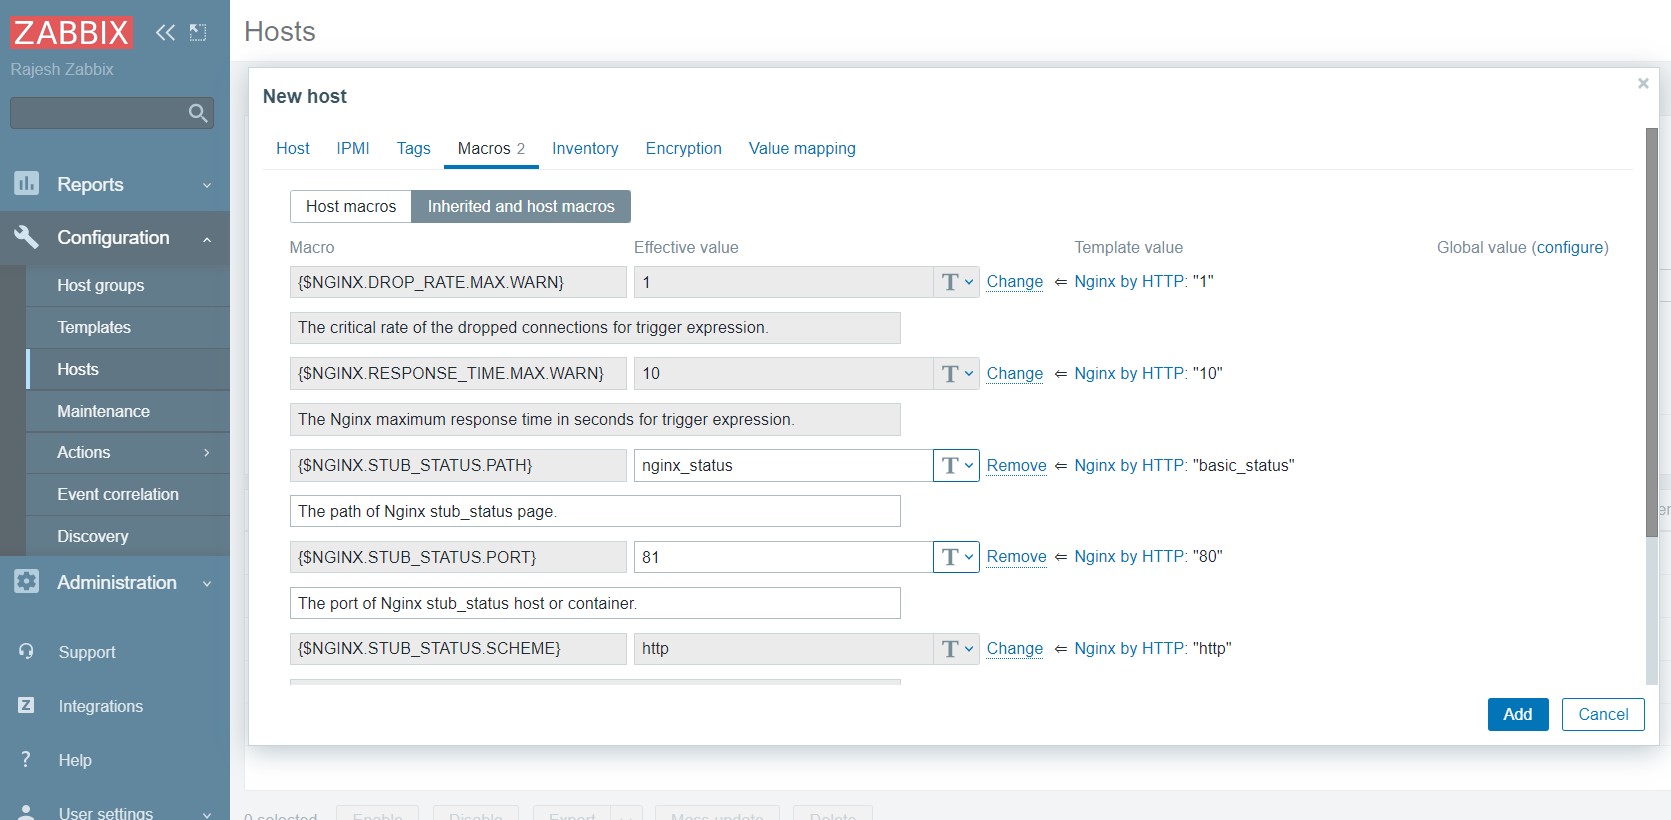
Task: Click the Zabbix logo
Action: point(71,32)
